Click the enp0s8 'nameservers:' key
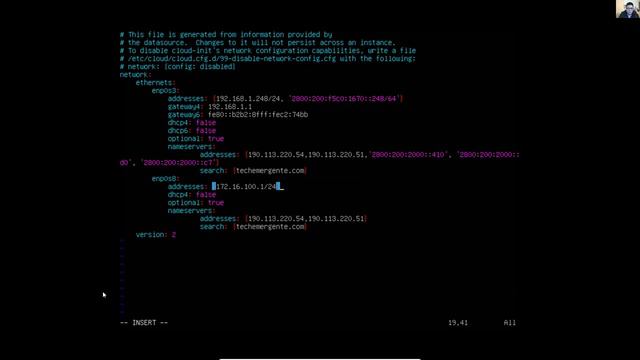Screen dimensions: 640x360 191,211
